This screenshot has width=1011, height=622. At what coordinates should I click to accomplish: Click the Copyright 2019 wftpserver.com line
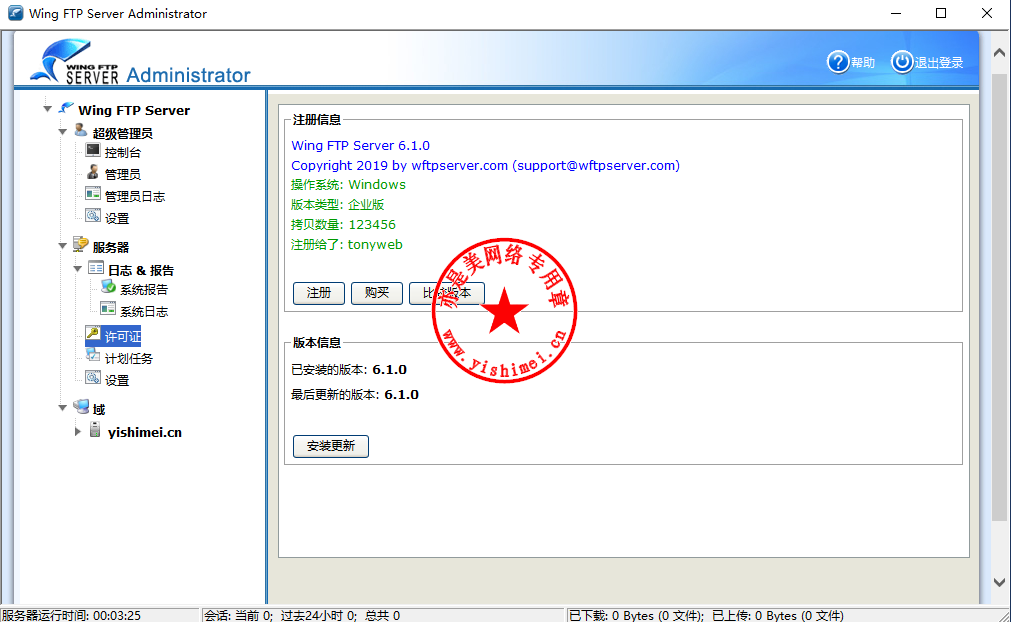click(x=486, y=166)
